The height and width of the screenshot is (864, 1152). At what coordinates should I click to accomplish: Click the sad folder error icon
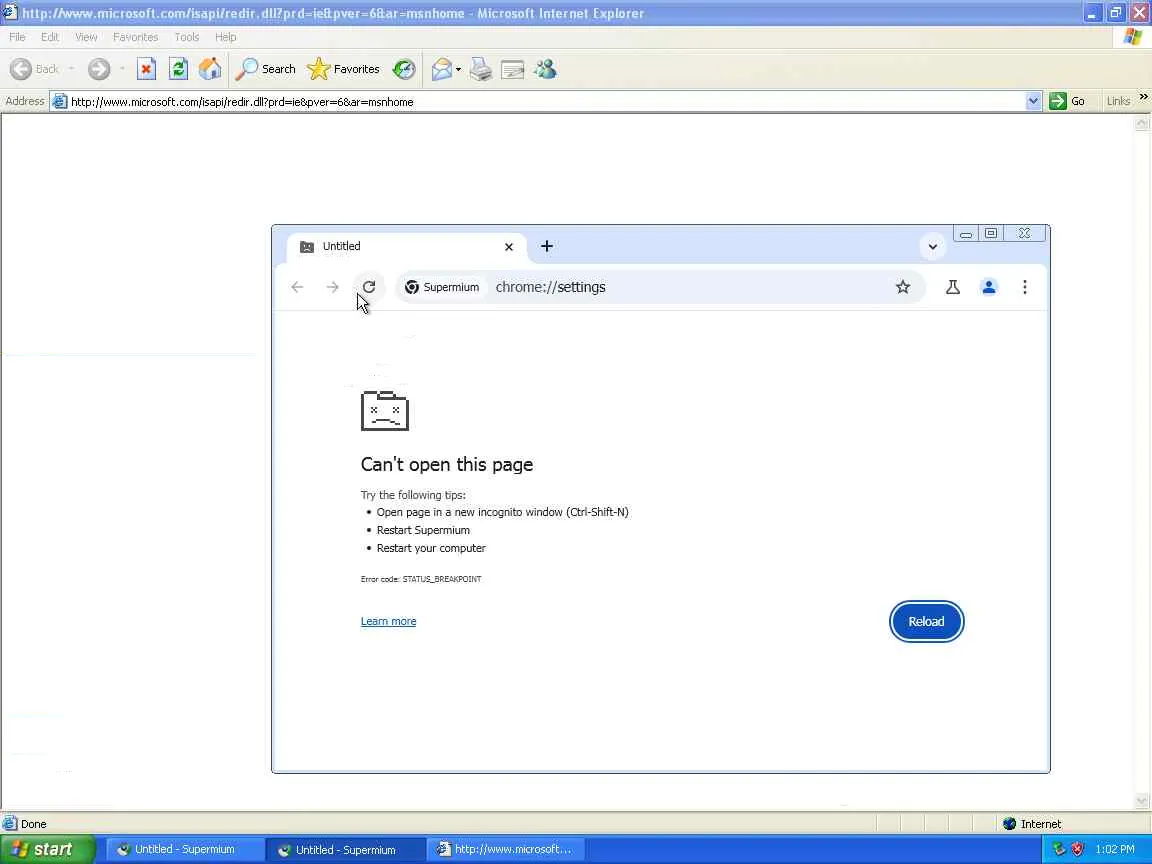point(384,411)
